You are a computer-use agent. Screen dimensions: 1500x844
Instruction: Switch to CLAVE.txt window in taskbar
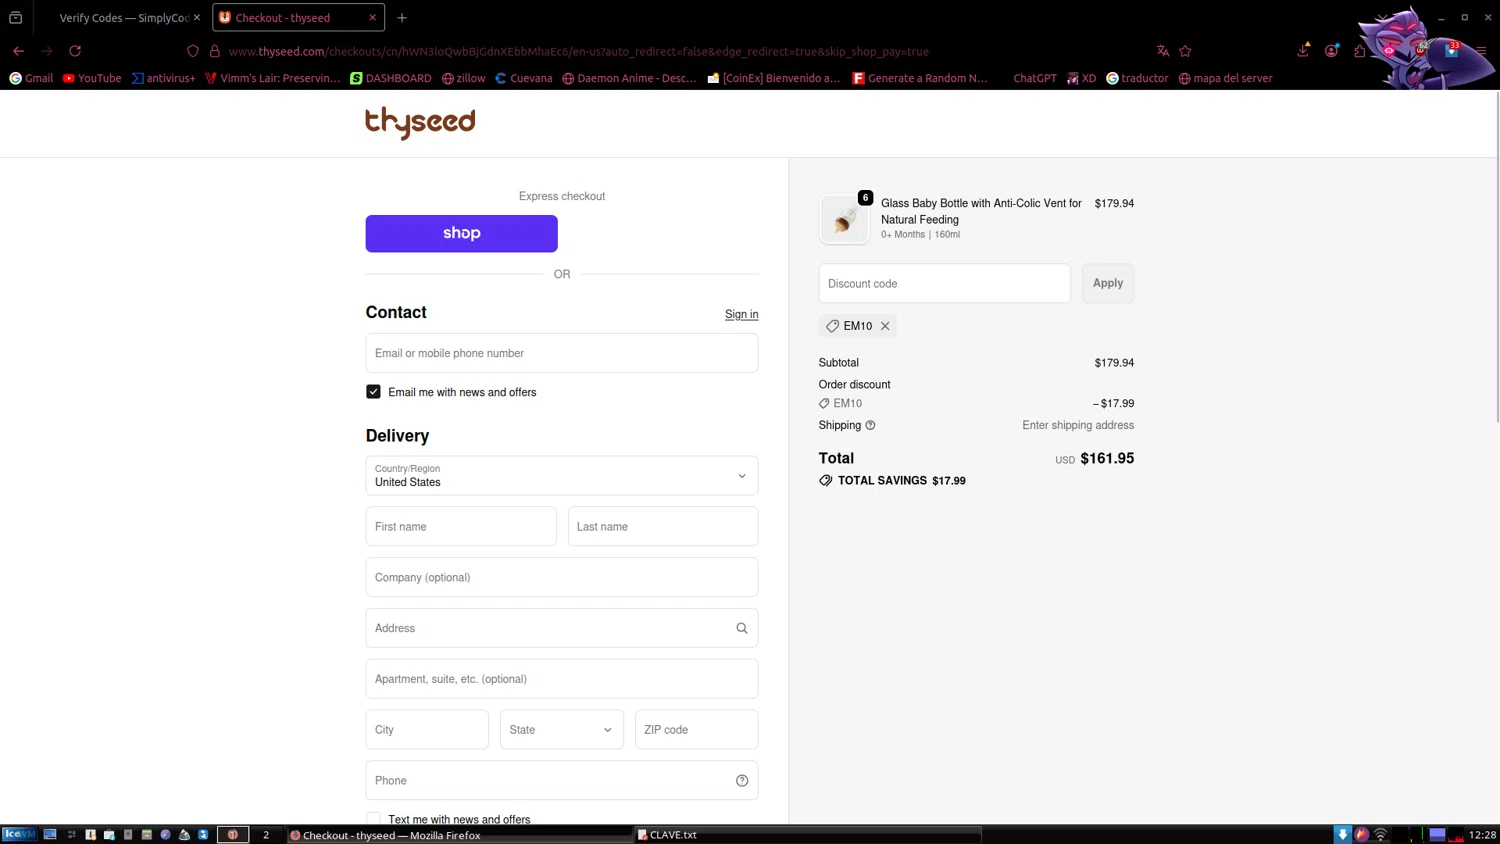[x=808, y=834]
